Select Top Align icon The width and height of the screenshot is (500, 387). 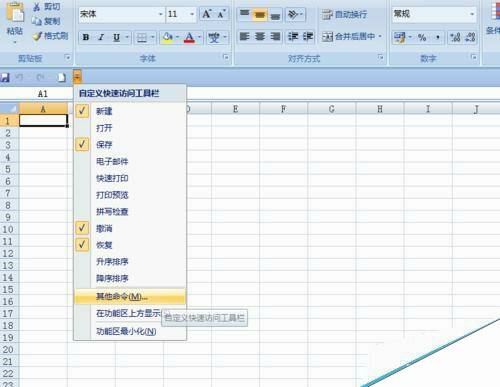245,14
